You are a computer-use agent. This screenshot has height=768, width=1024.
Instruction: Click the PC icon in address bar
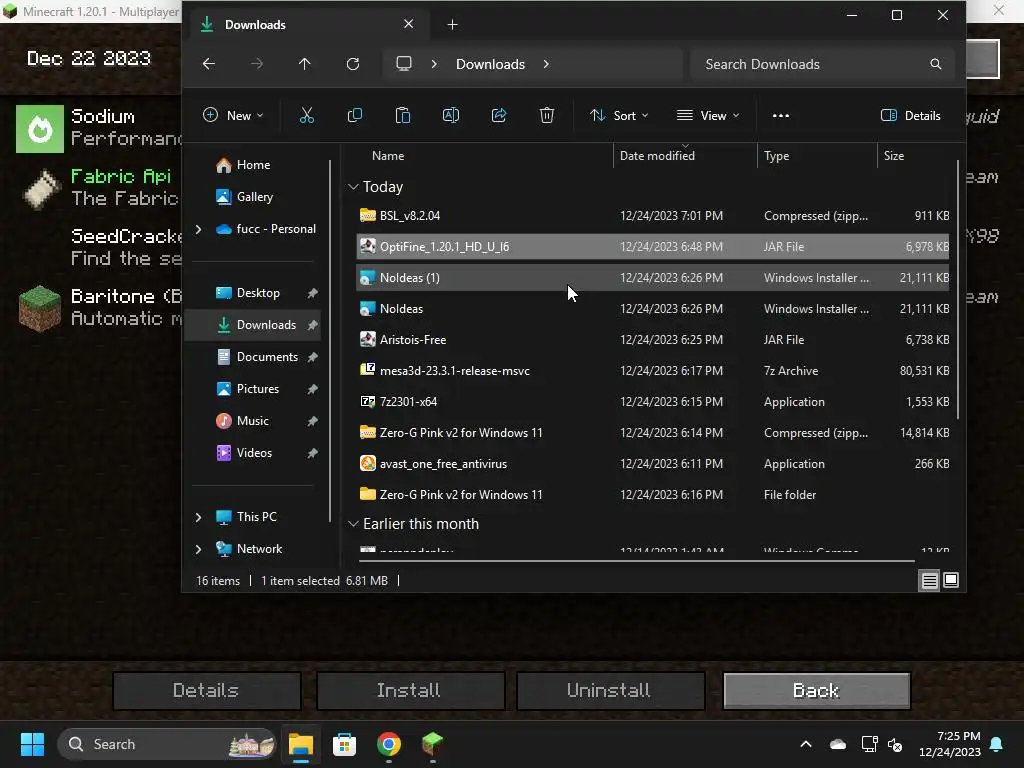coord(404,63)
